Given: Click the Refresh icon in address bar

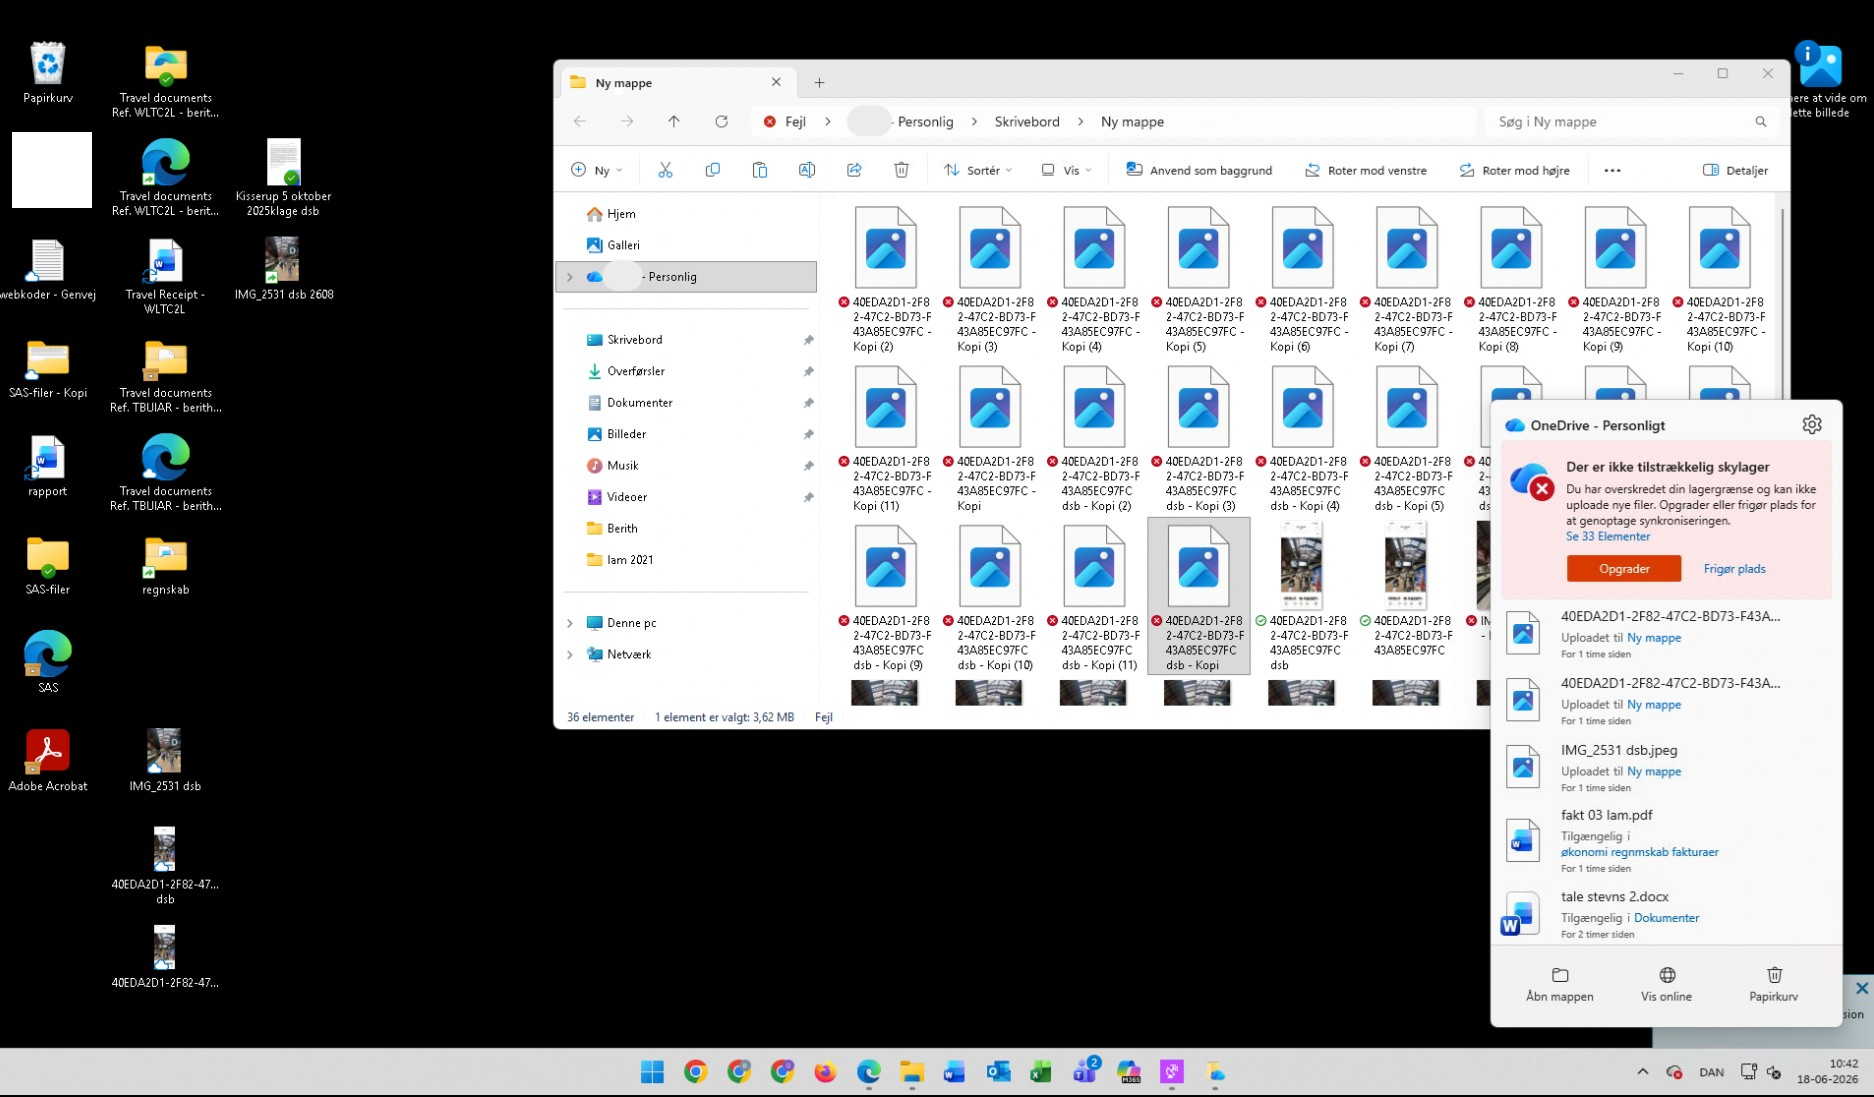Looking at the screenshot, I should (721, 121).
